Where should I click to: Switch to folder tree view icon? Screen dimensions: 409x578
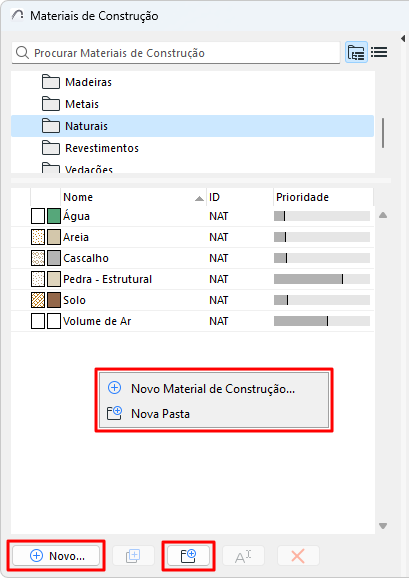[356, 52]
